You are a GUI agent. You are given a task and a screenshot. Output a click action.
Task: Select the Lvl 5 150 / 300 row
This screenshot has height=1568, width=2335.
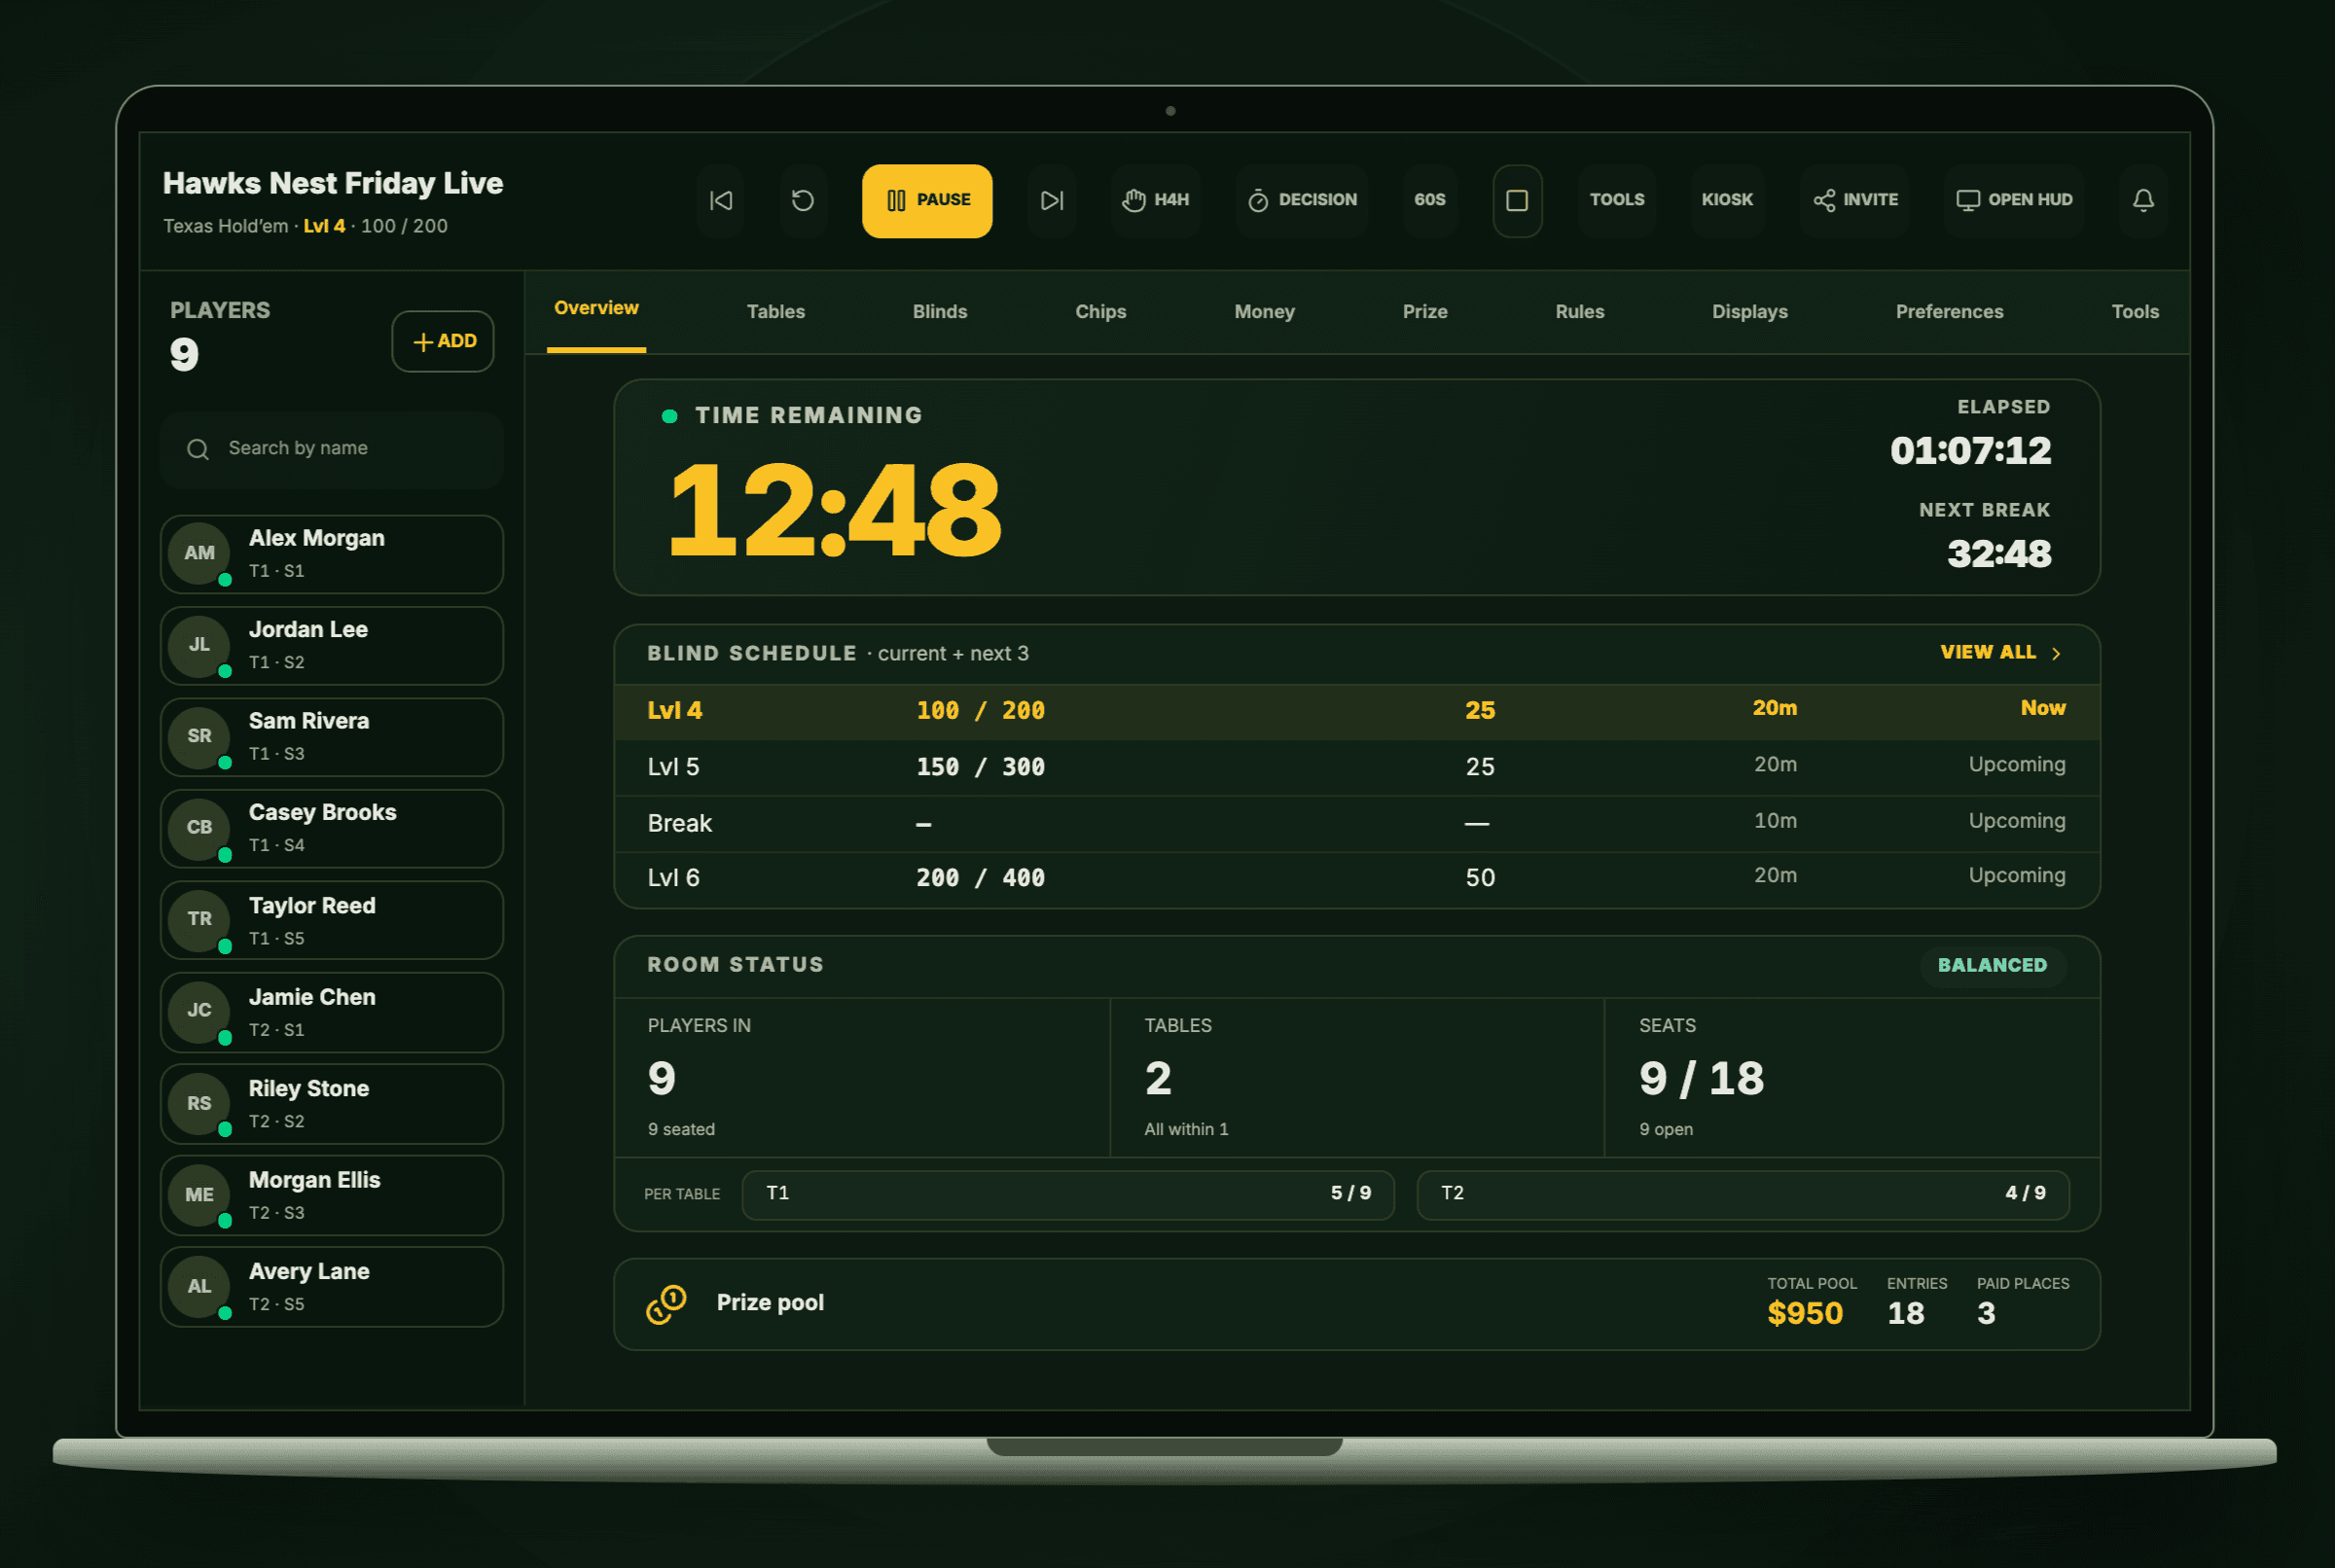[x=1357, y=767]
